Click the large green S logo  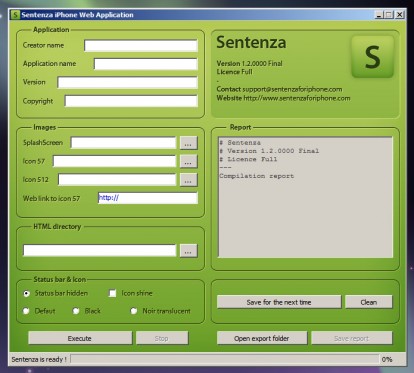coord(373,57)
